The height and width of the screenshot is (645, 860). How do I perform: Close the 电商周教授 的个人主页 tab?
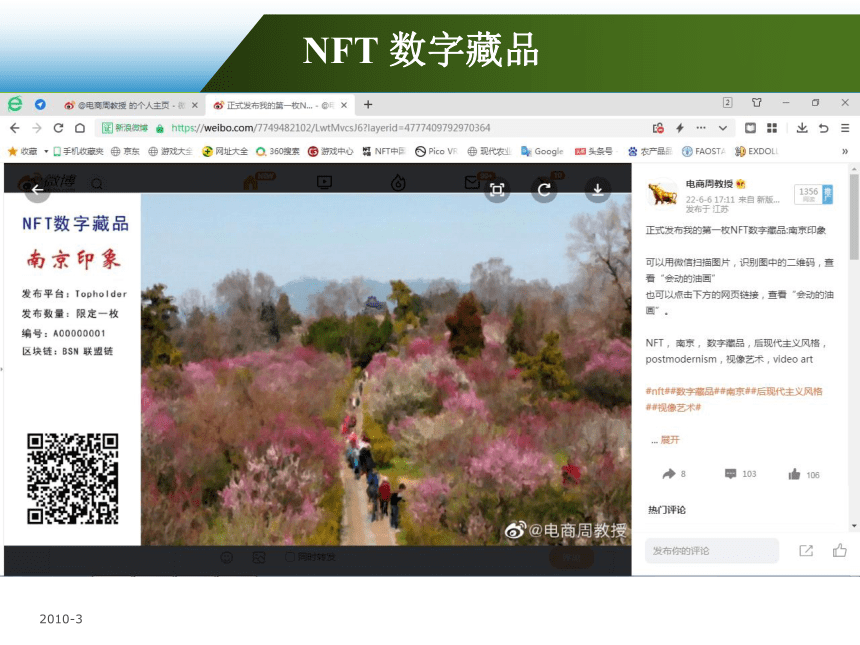[x=195, y=105]
